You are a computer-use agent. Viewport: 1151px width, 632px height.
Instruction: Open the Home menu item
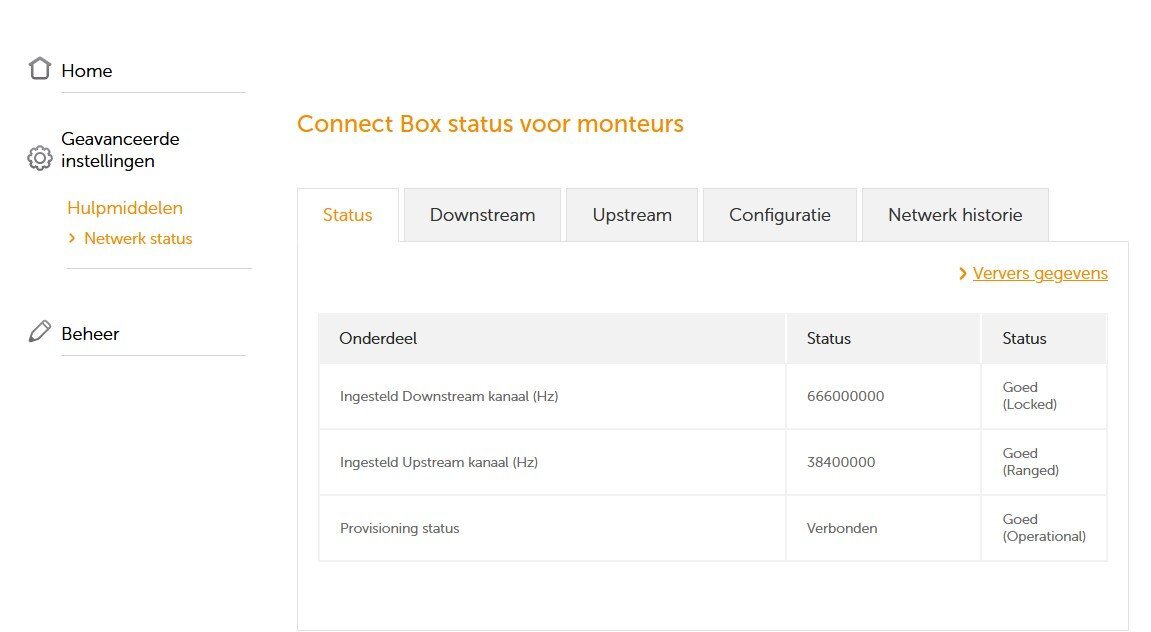(87, 71)
